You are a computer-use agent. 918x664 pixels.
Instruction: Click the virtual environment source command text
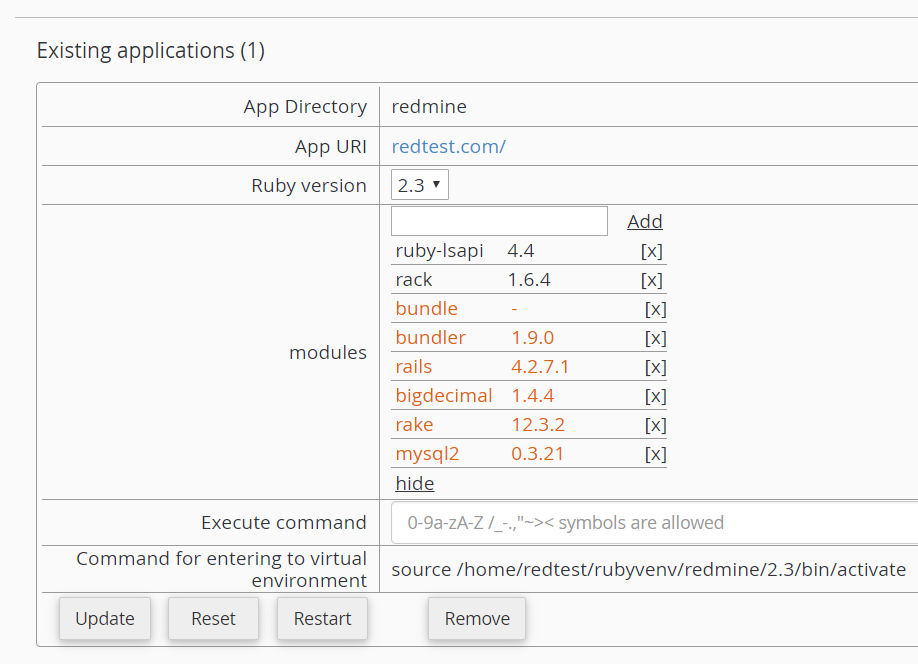[648, 570]
